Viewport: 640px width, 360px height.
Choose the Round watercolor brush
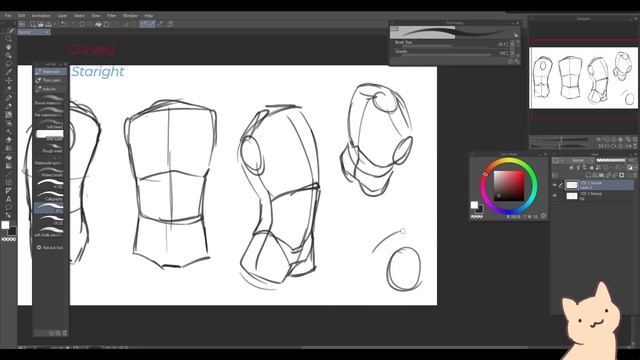(49, 100)
